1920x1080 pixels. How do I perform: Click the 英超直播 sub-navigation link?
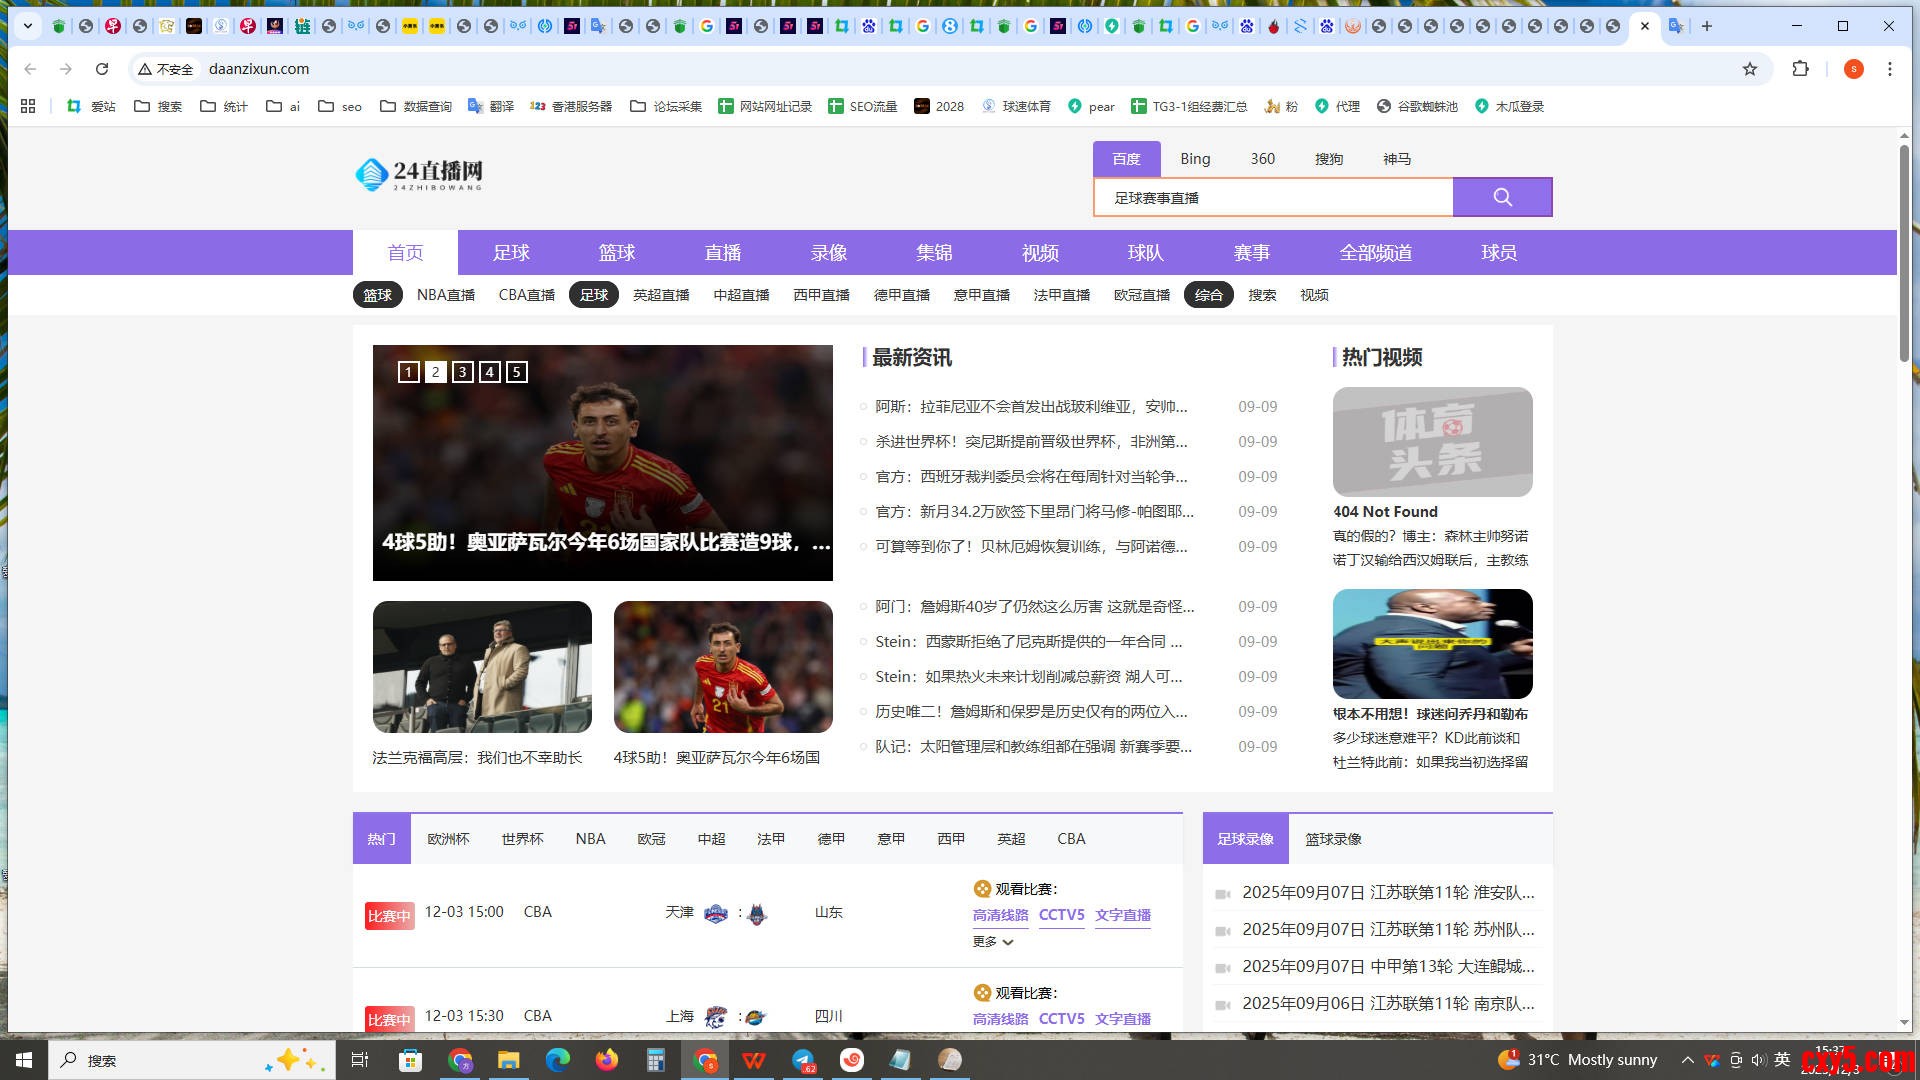pyautogui.click(x=661, y=295)
